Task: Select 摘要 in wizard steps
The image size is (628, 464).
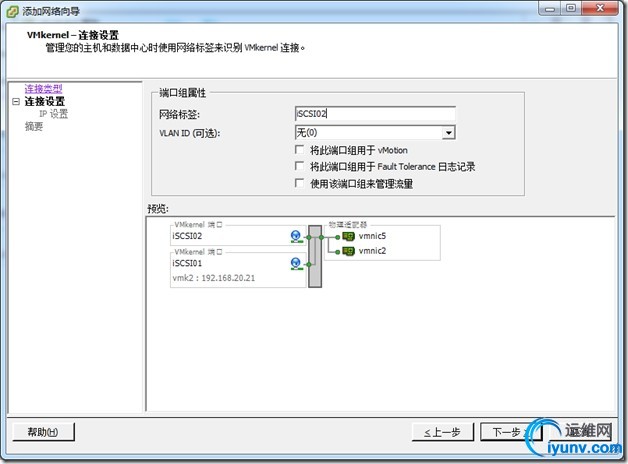Action: 34,127
